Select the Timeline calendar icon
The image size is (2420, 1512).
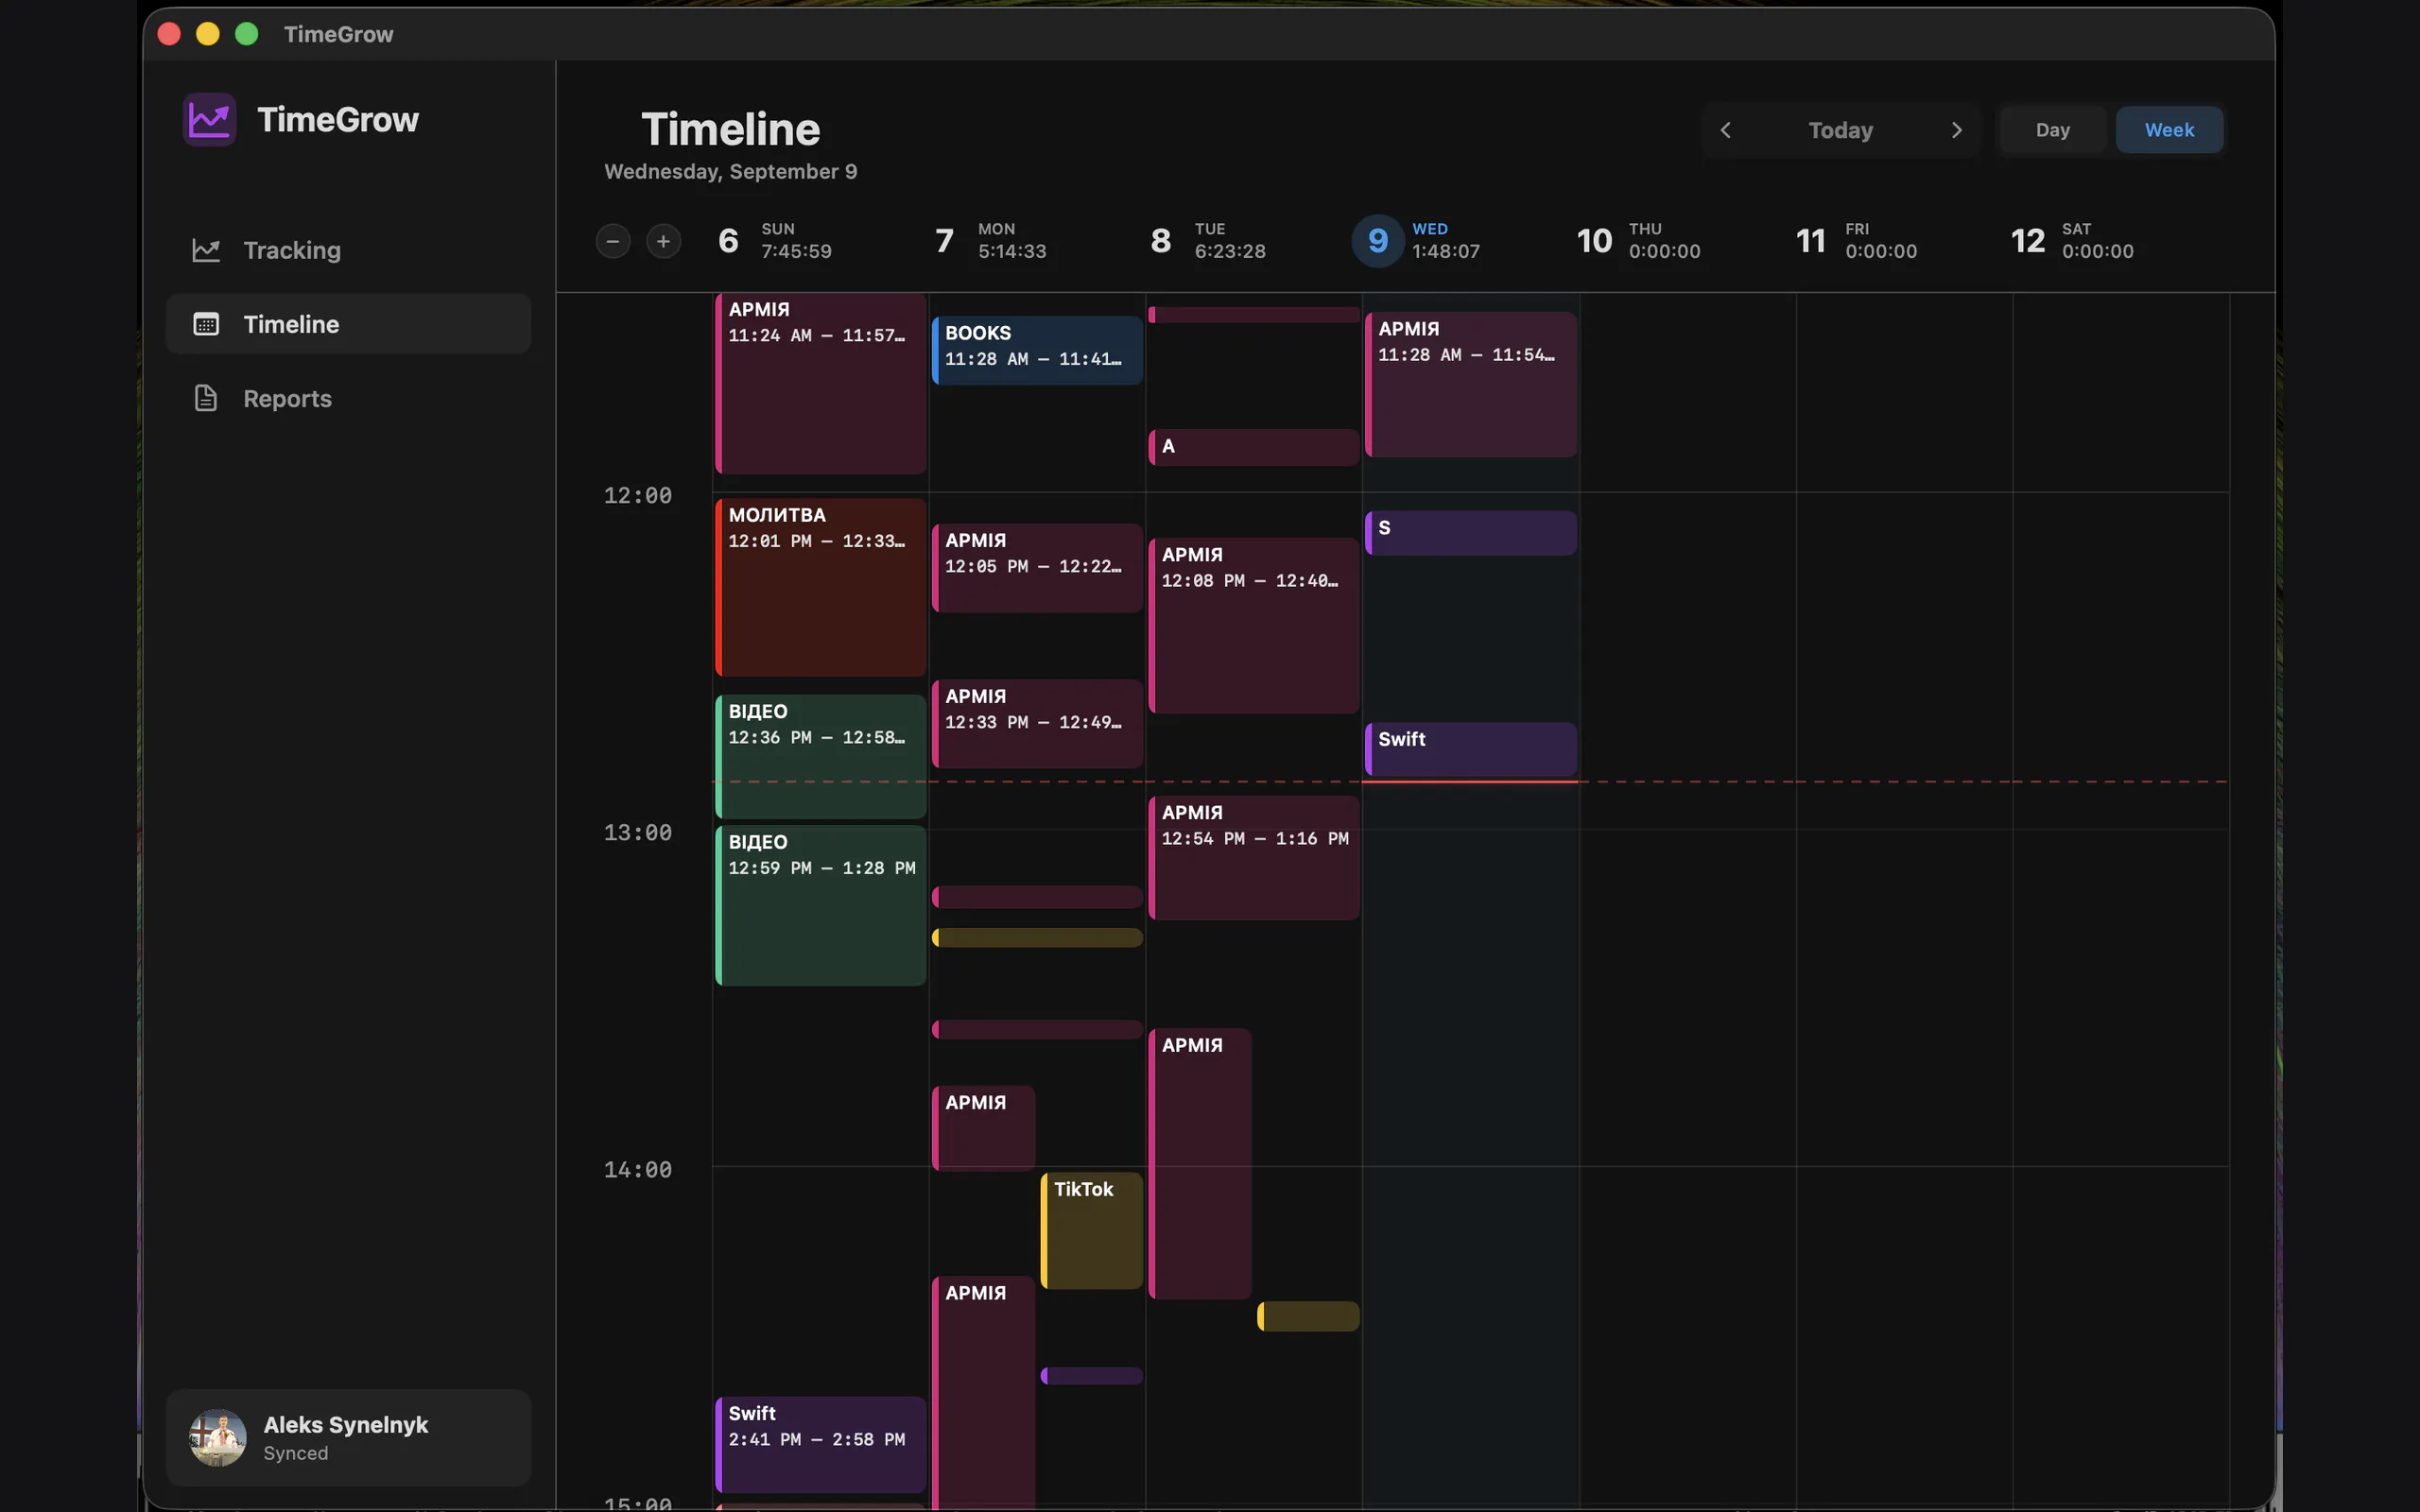pos(206,324)
